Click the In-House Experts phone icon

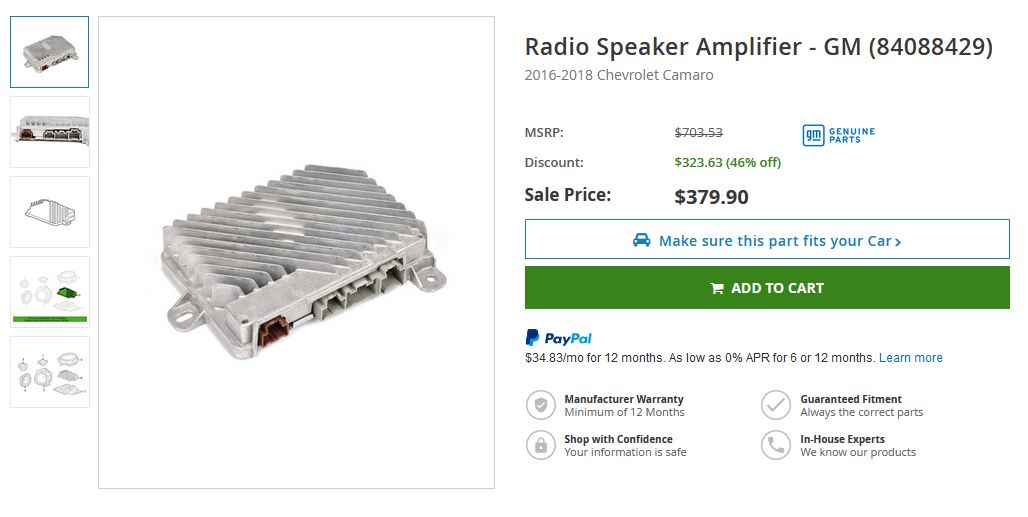click(x=776, y=445)
